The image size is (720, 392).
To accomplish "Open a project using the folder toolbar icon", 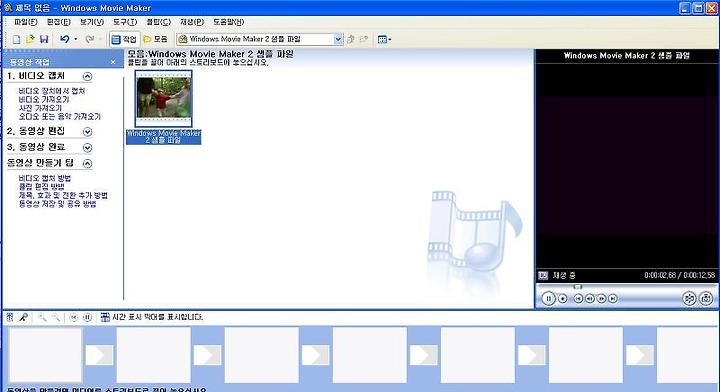I will [30, 39].
